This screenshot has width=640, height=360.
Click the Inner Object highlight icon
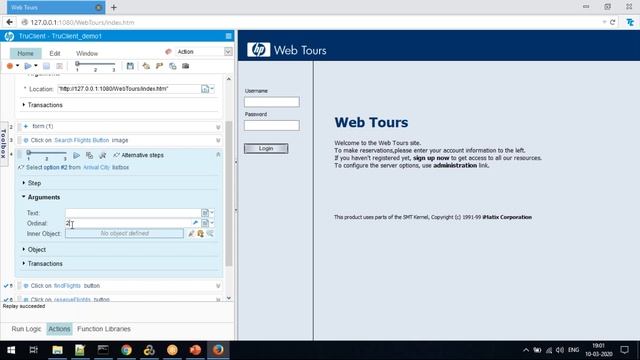[200, 233]
